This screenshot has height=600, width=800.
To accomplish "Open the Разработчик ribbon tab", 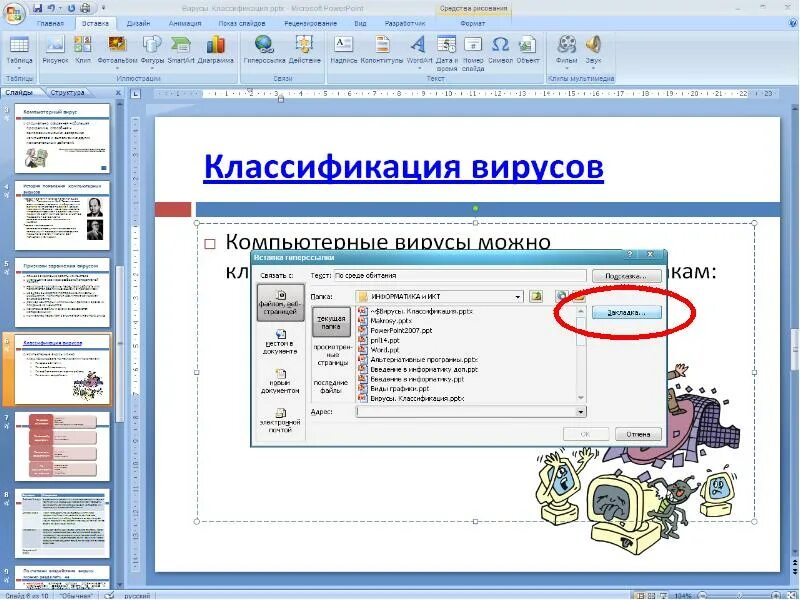I will [405, 23].
